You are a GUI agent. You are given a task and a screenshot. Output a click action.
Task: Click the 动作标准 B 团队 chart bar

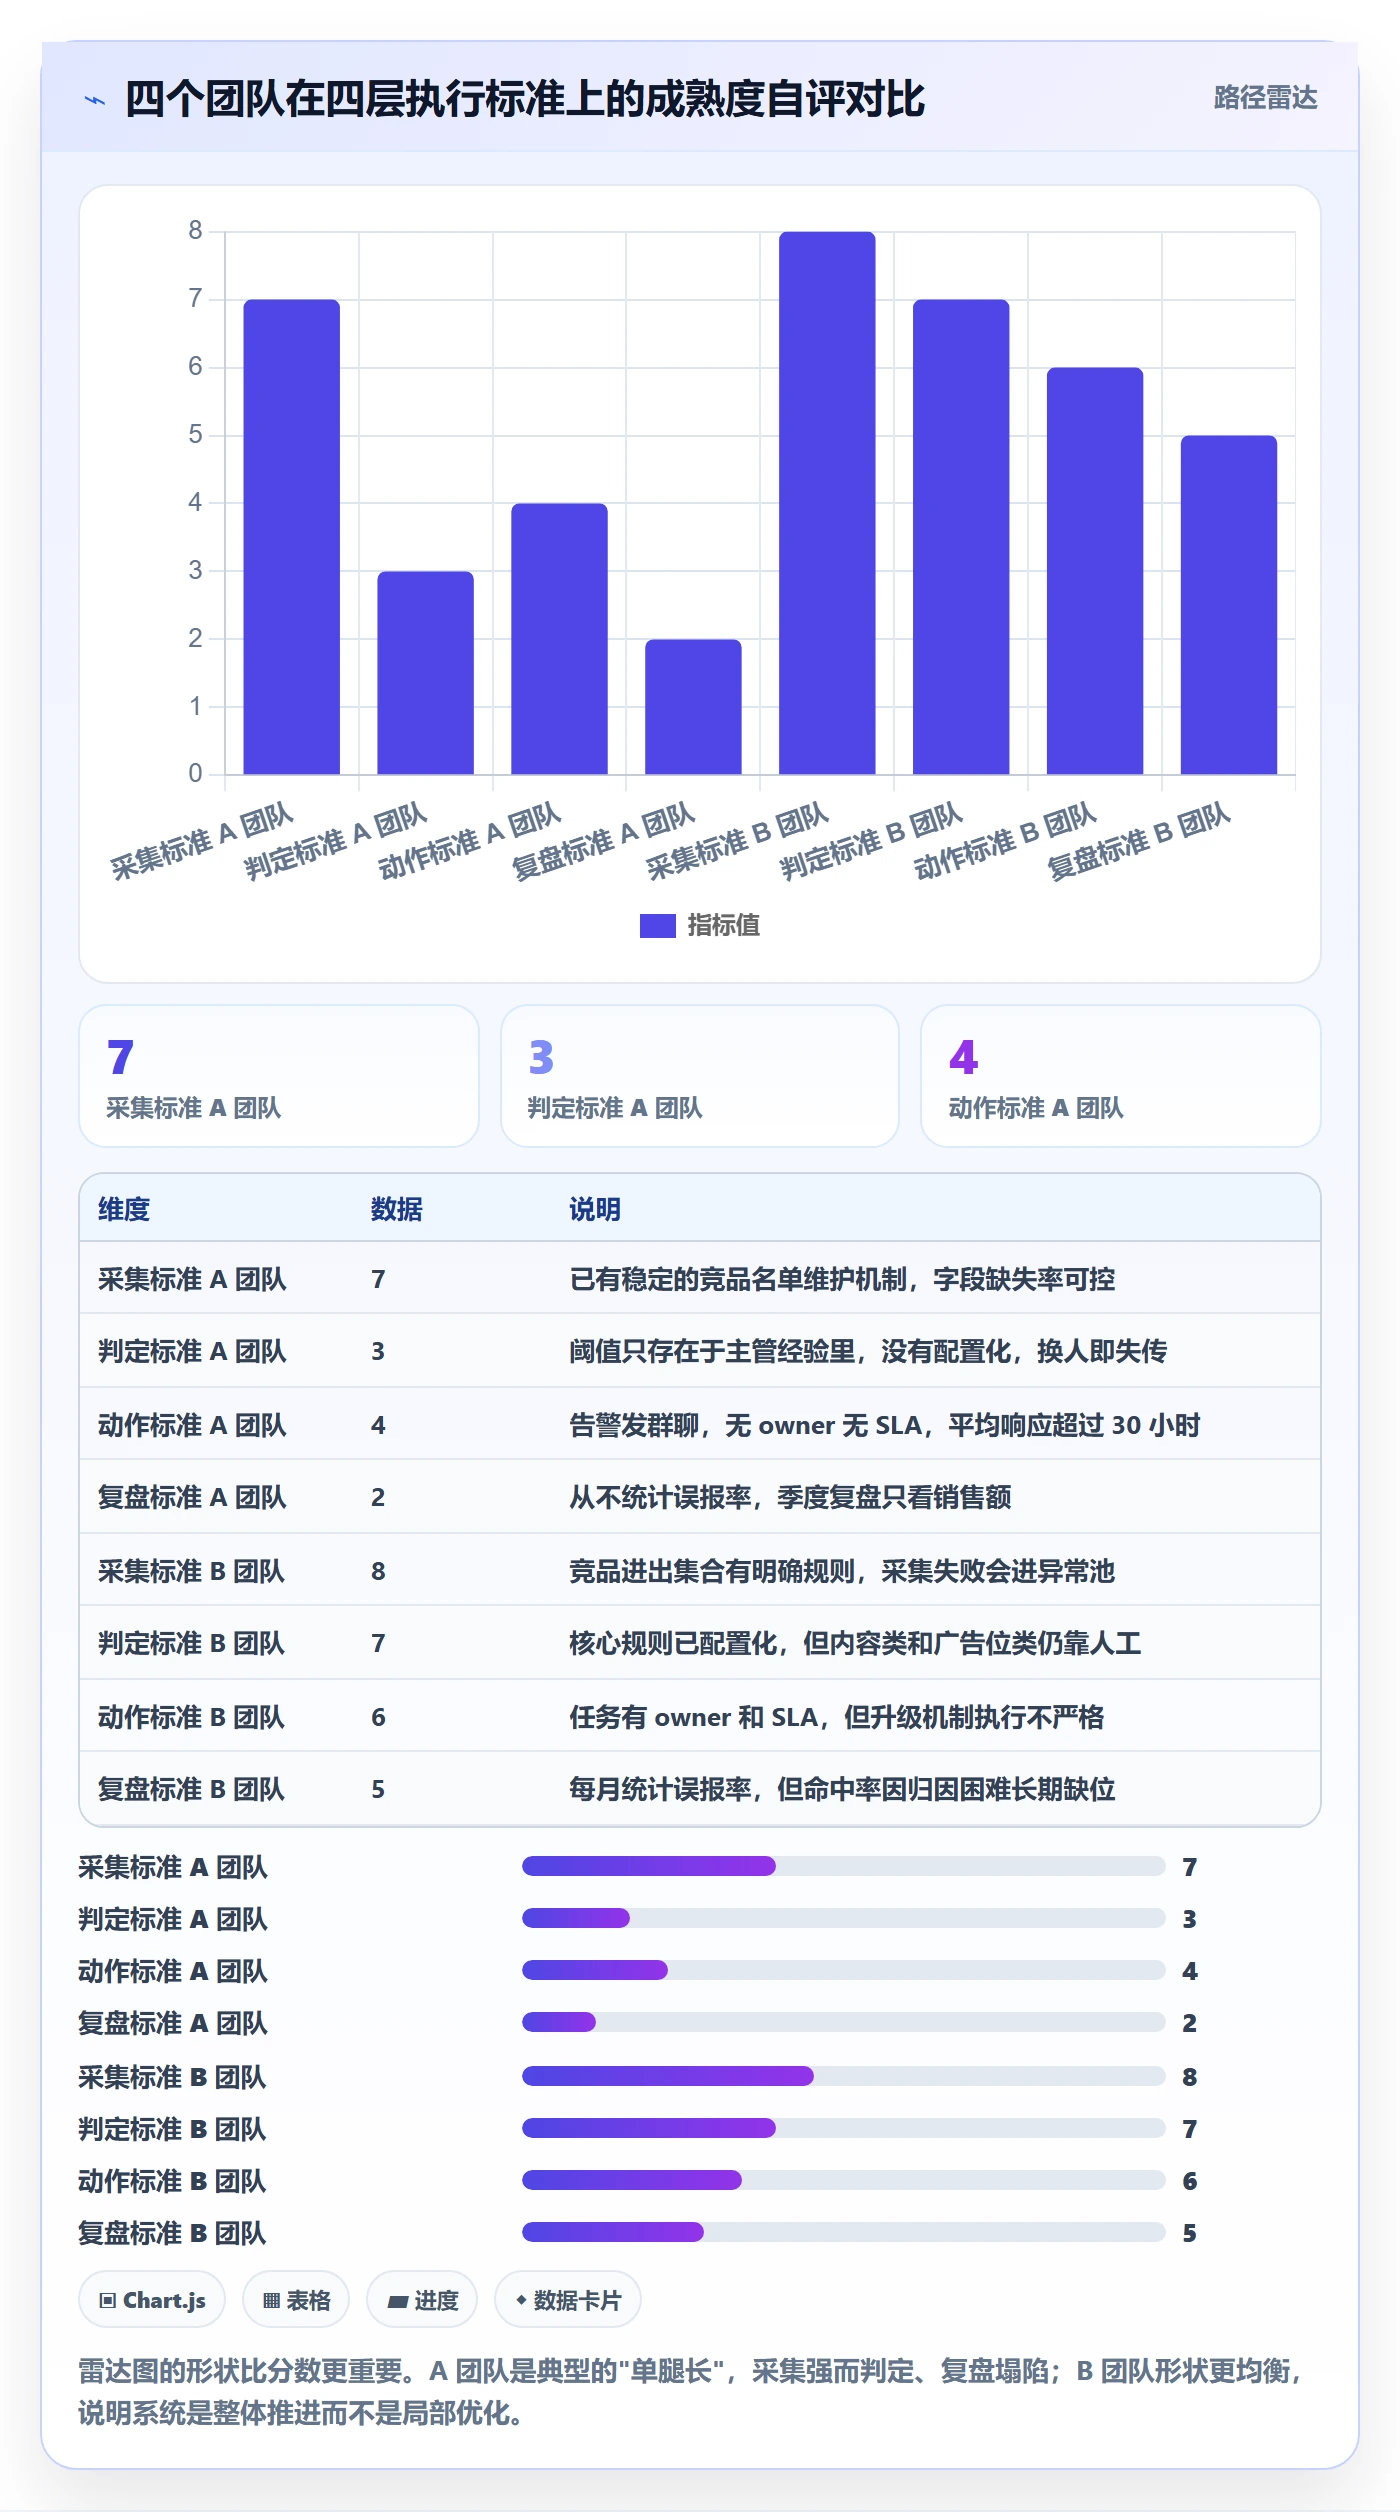click(1095, 571)
